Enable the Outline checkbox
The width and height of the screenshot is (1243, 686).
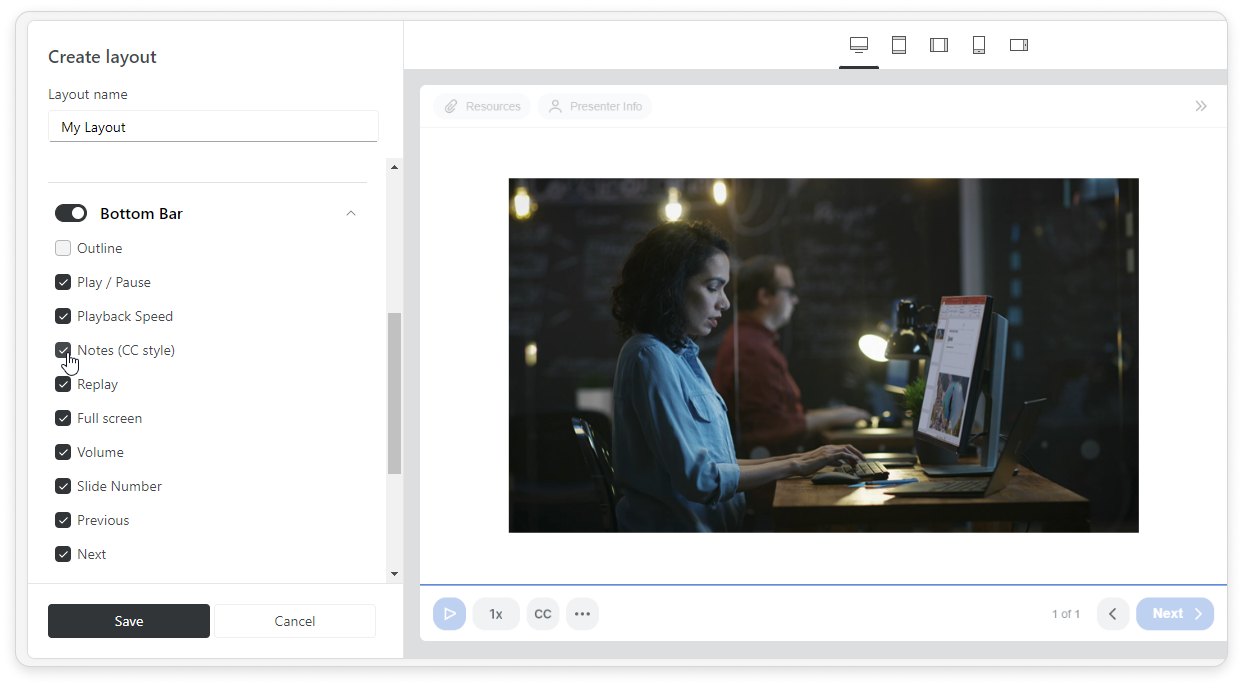tap(63, 248)
